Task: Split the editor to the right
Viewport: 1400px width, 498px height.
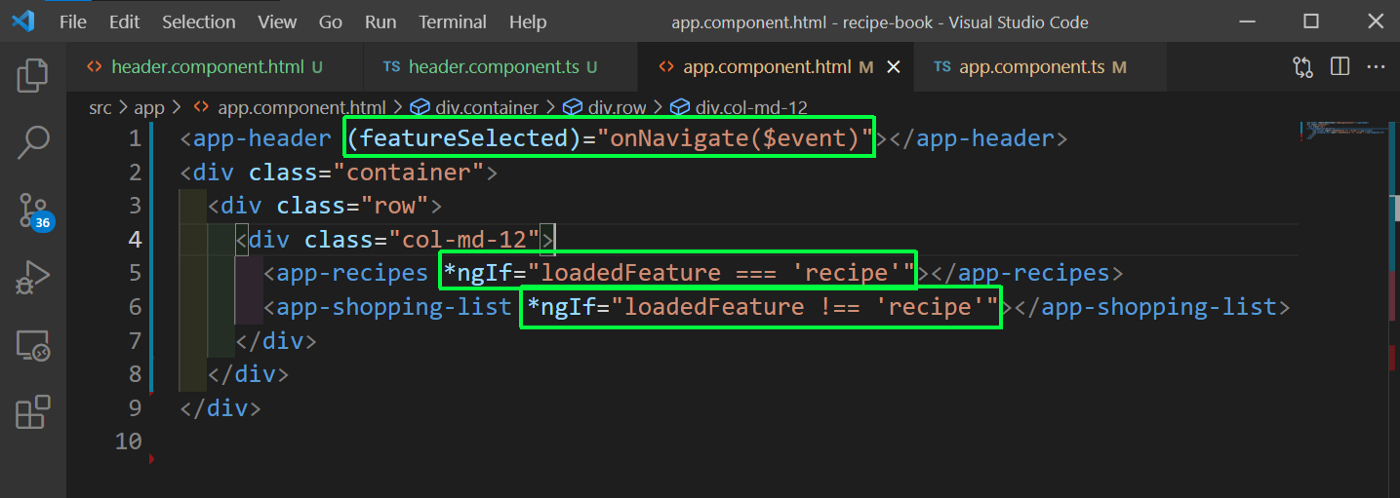Action: point(1340,67)
